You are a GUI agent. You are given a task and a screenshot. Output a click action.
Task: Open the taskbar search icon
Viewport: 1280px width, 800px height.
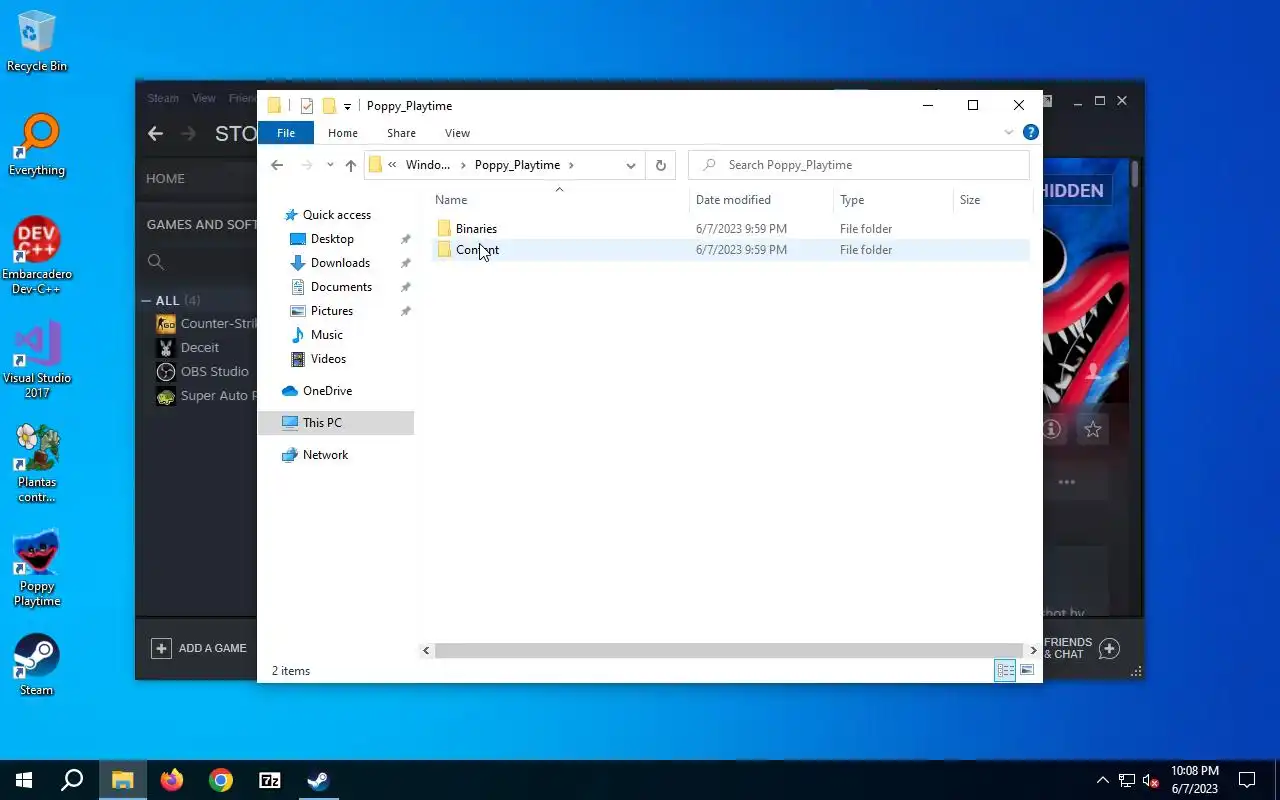pyautogui.click(x=72, y=780)
